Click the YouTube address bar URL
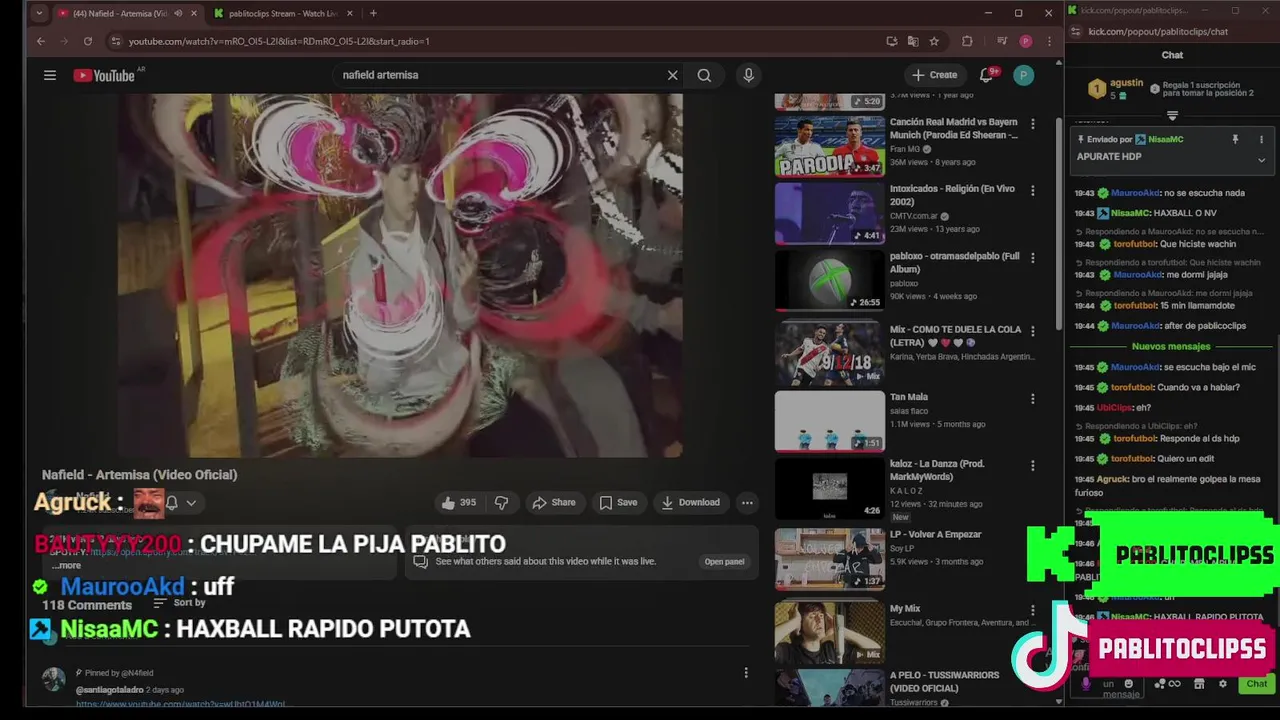Screen dimensions: 1280x720 (x=279, y=41)
